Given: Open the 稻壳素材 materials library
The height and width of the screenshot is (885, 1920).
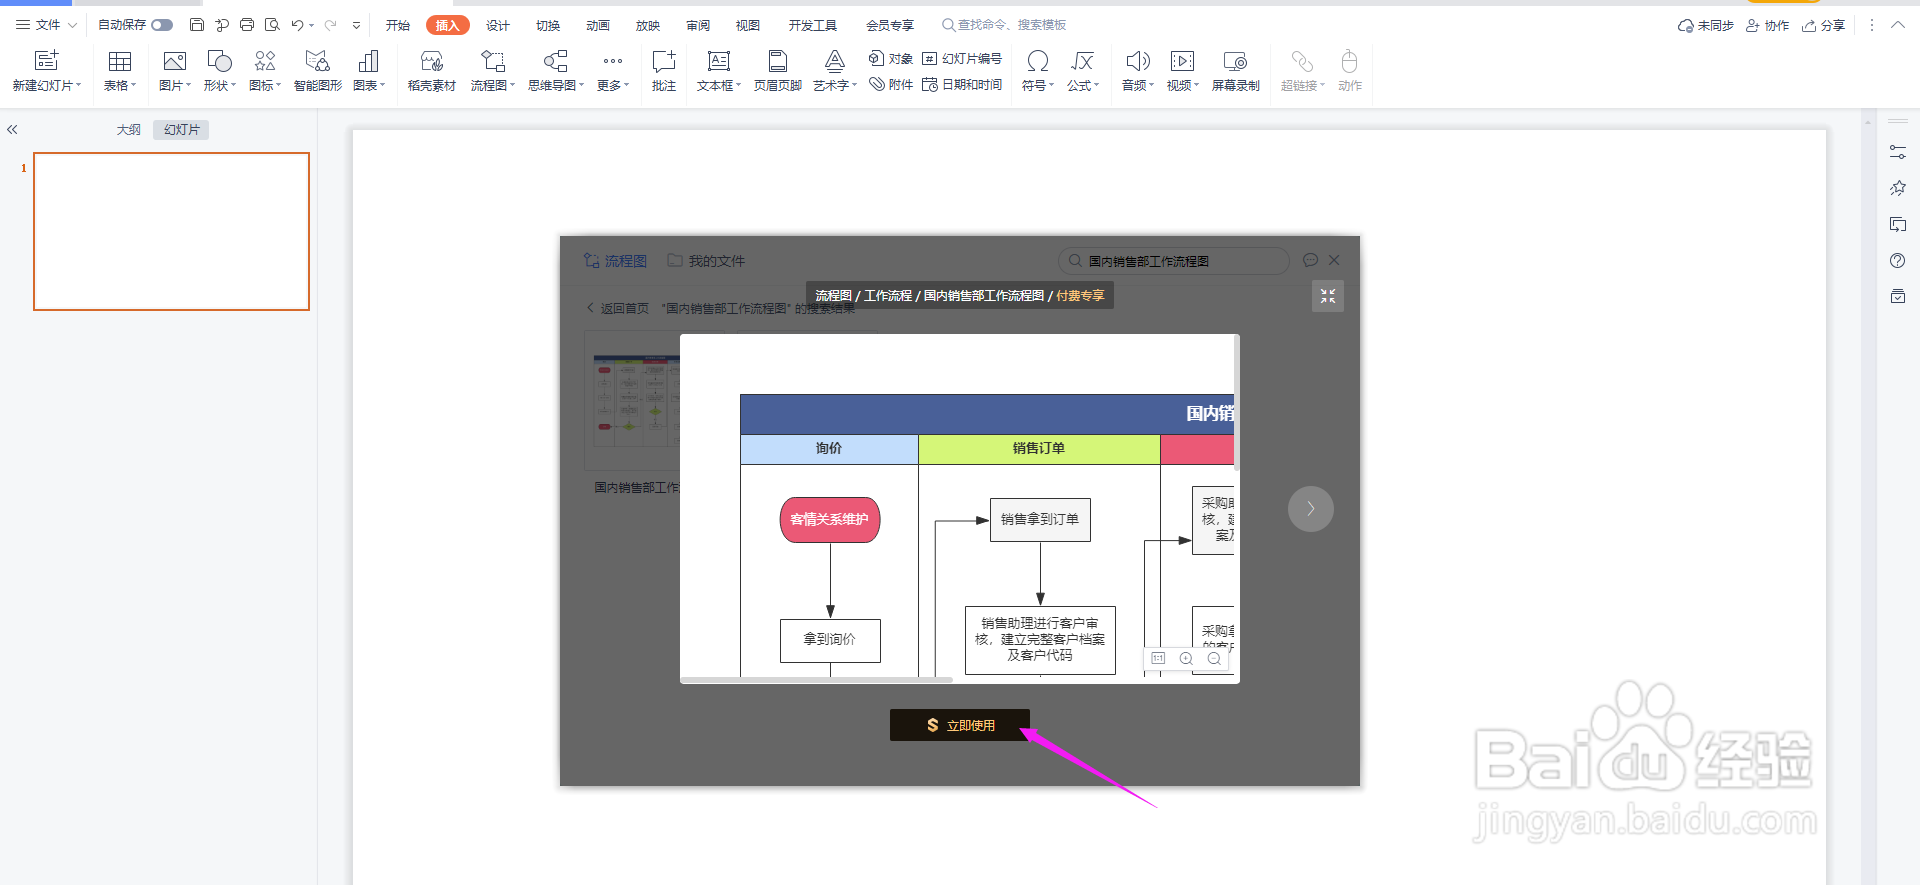Looking at the screenshot, I should click(x=432, y=71).
